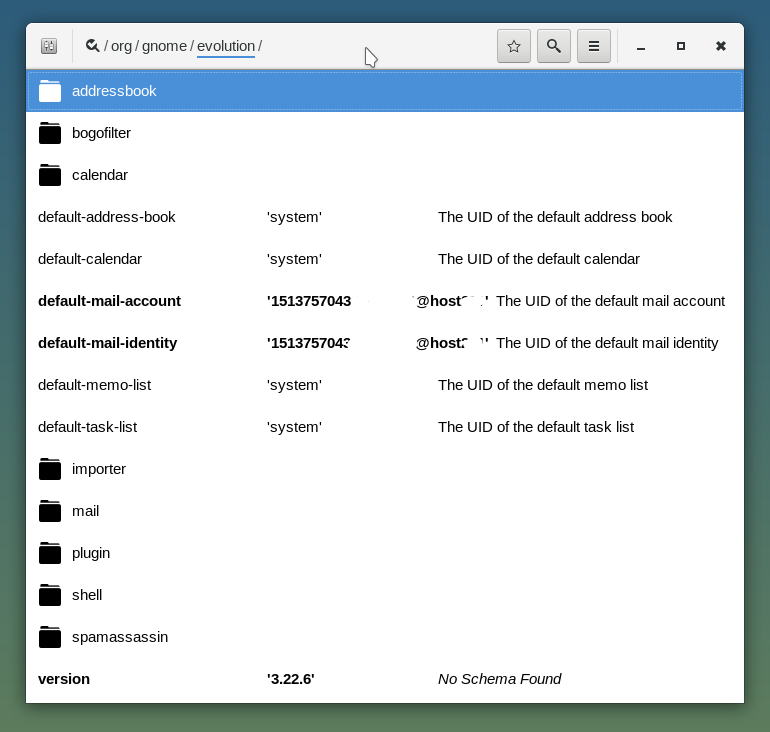Click 'The UID of the default address book'
Screen dimensions: 770x732
[555, 217]
